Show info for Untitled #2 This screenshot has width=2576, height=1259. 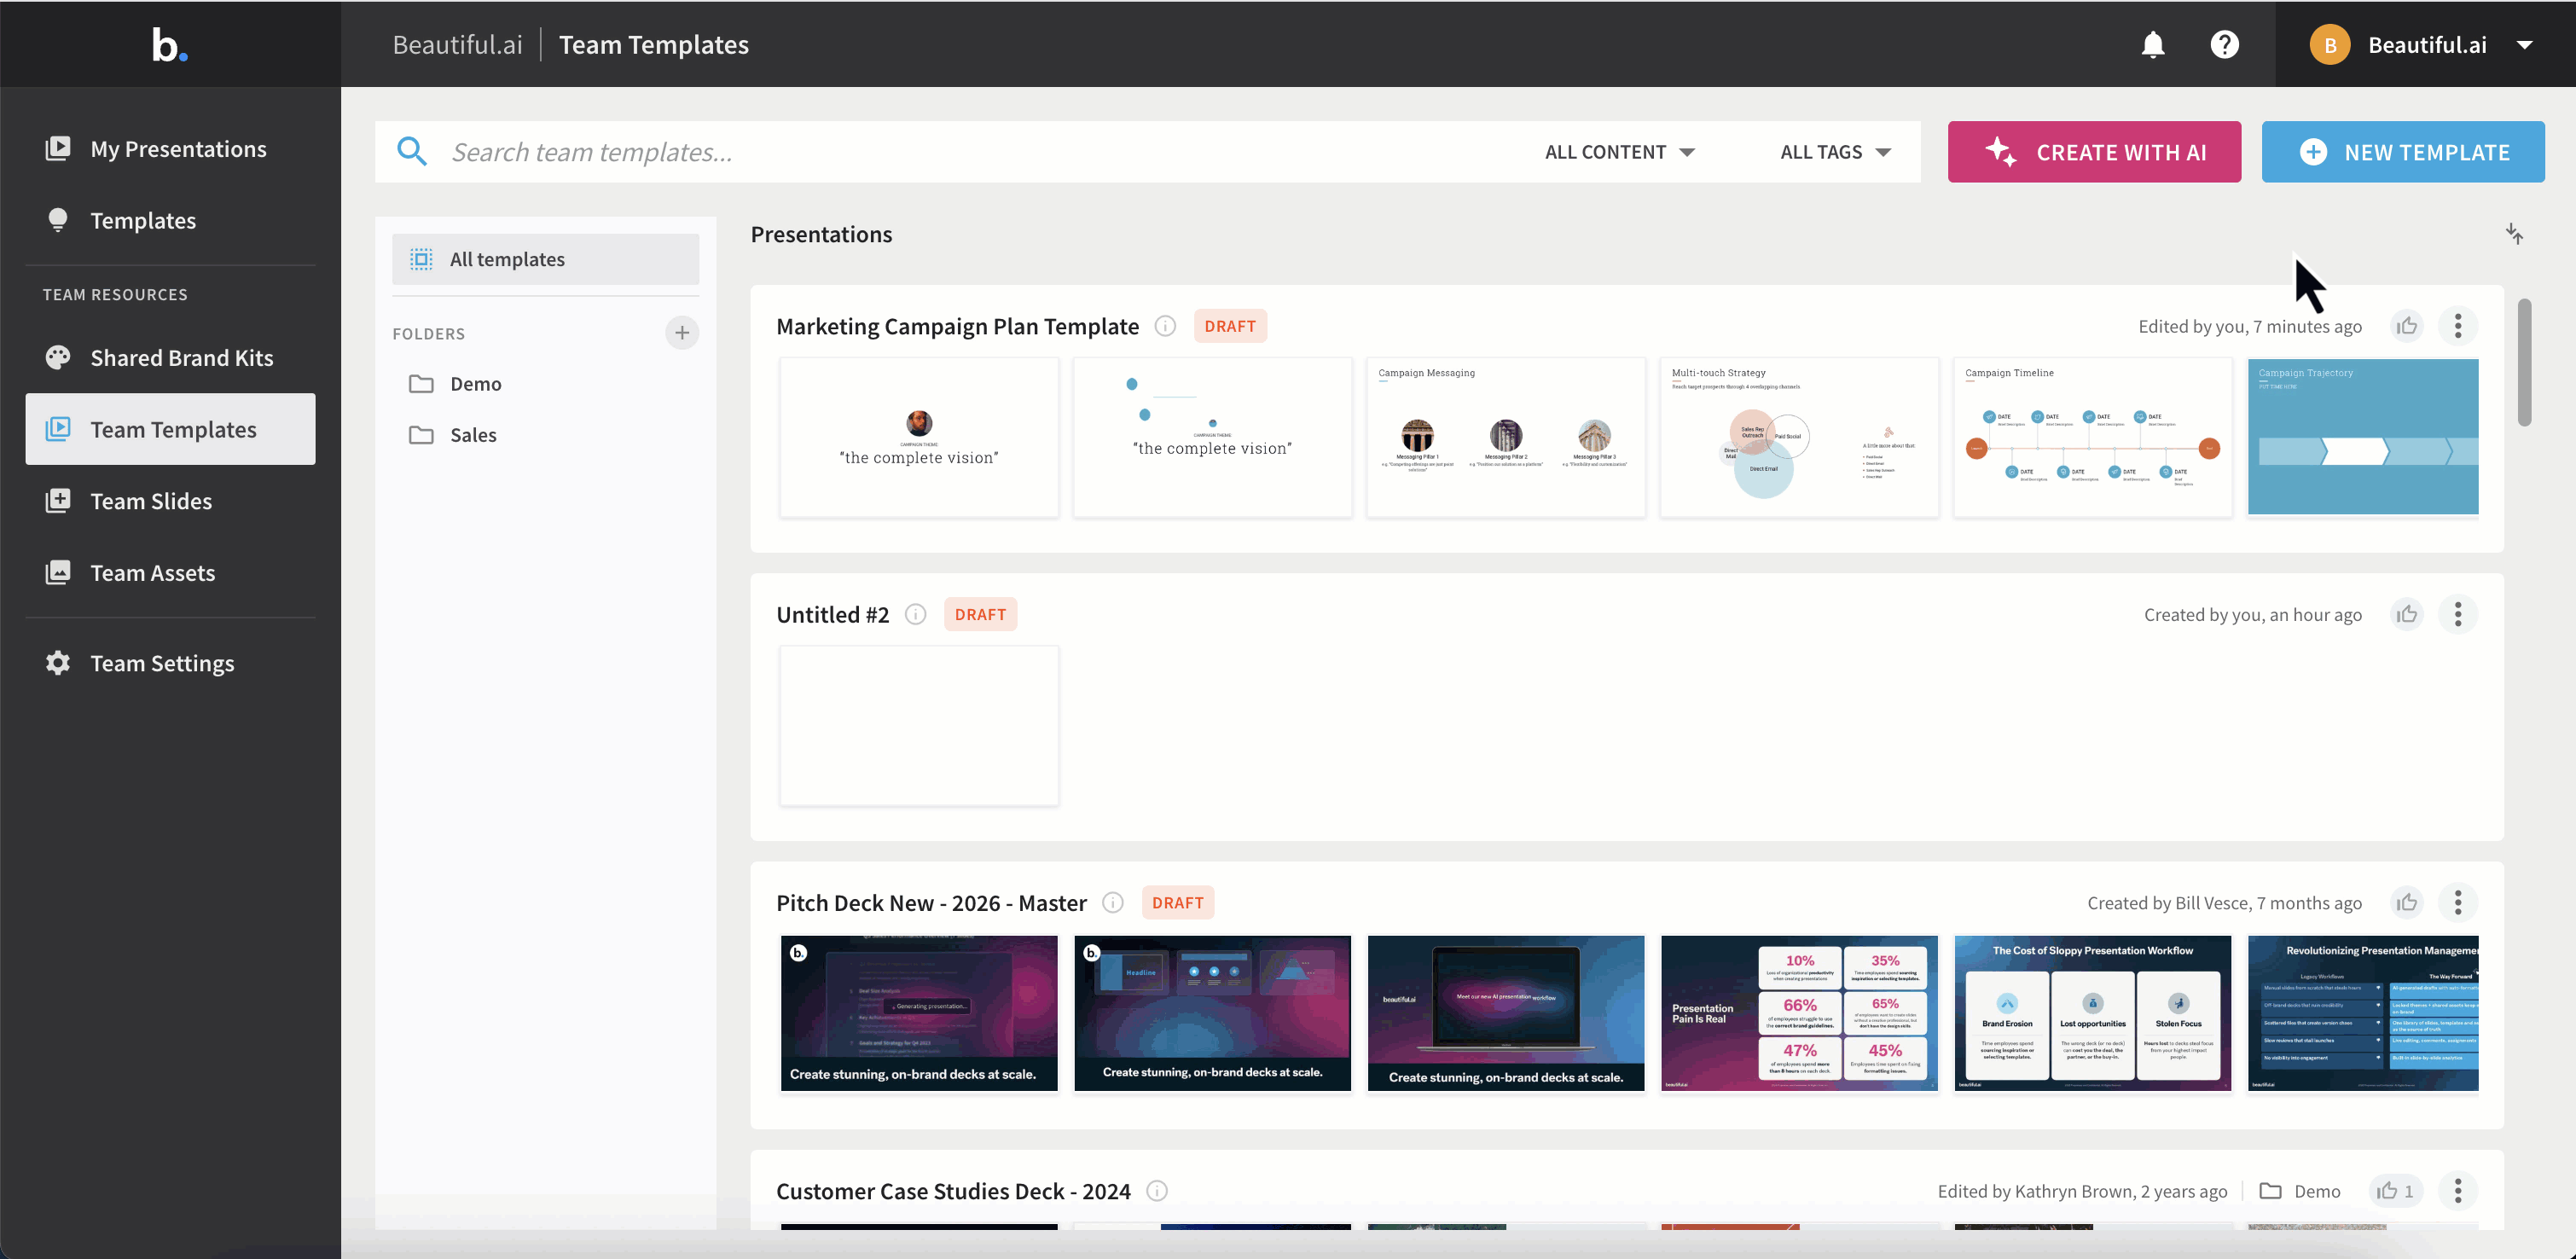915,615
